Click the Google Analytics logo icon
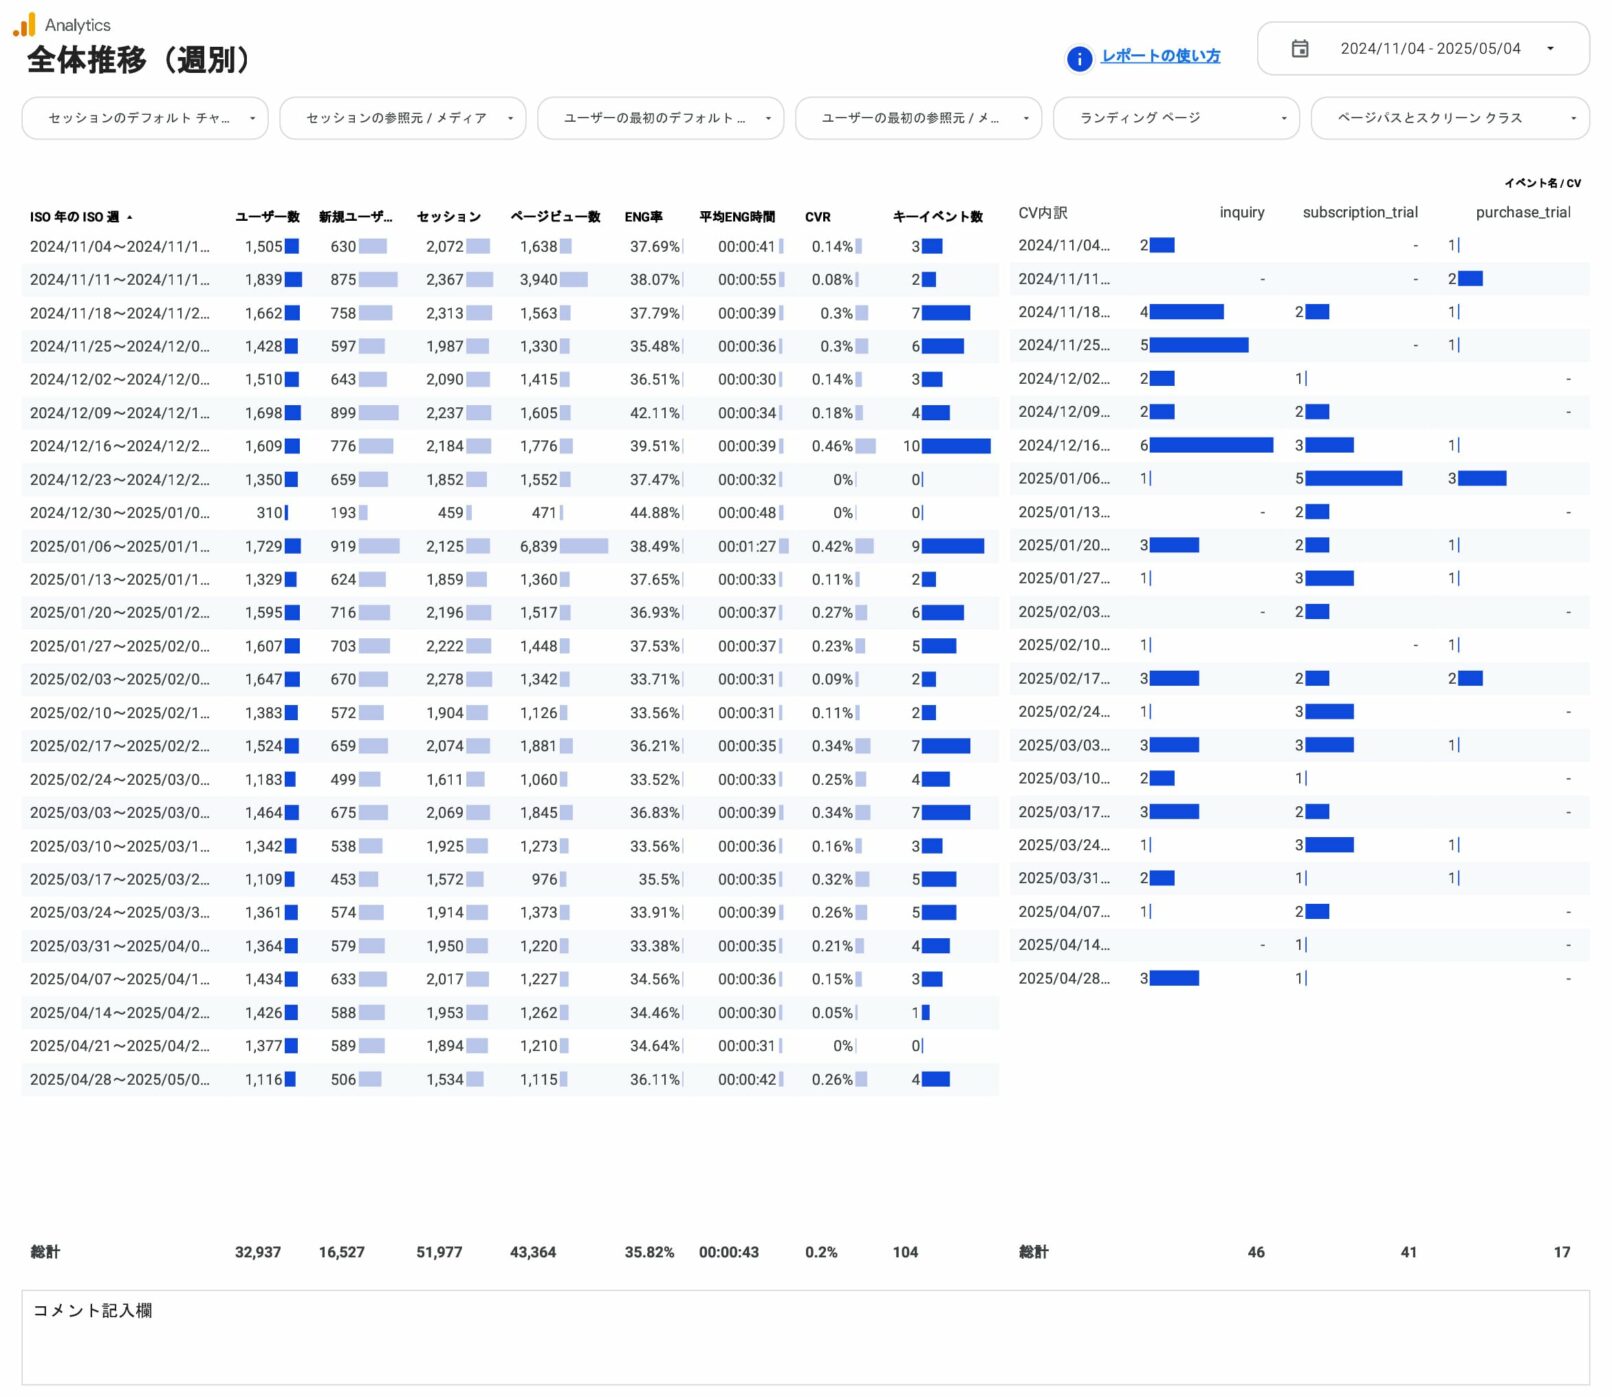 (x=24, y=24)
